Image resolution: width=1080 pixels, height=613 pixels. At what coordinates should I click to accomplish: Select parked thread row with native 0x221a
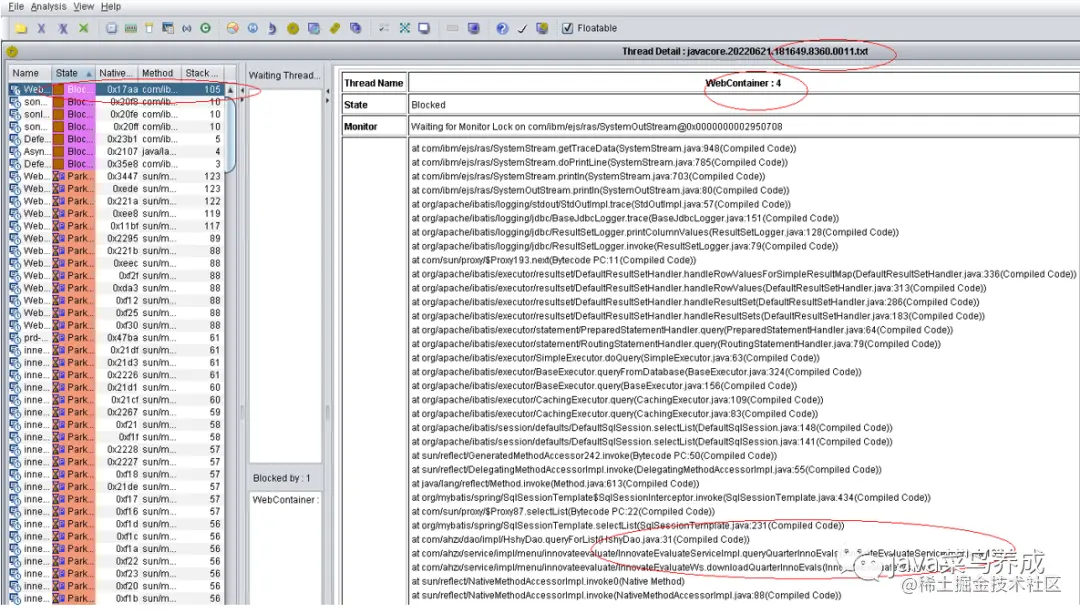point(116,201)
